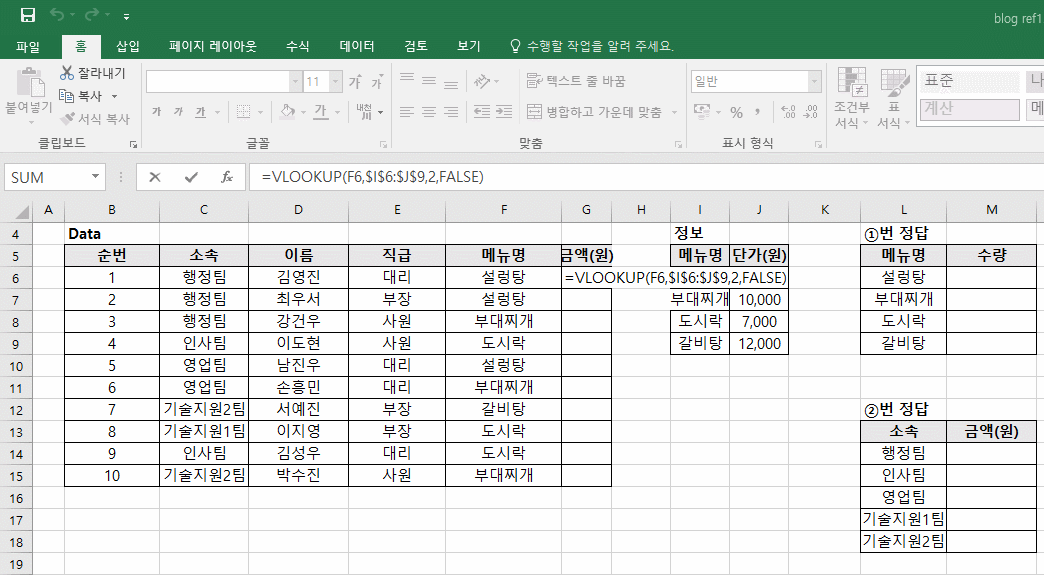Image resolution: width=1044 pixels, height=575 pixels.
Task: Select middle vertical alignment
Action: pyautogui.click(x=429, y=81)
